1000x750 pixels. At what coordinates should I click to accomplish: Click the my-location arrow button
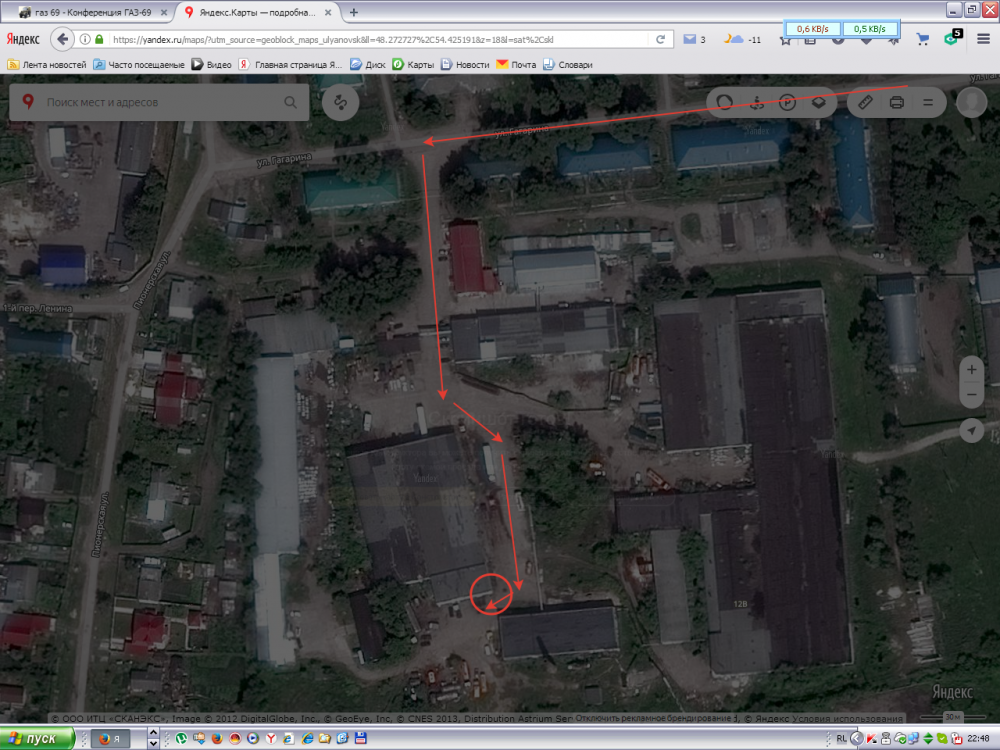click(x=971, y=430)
